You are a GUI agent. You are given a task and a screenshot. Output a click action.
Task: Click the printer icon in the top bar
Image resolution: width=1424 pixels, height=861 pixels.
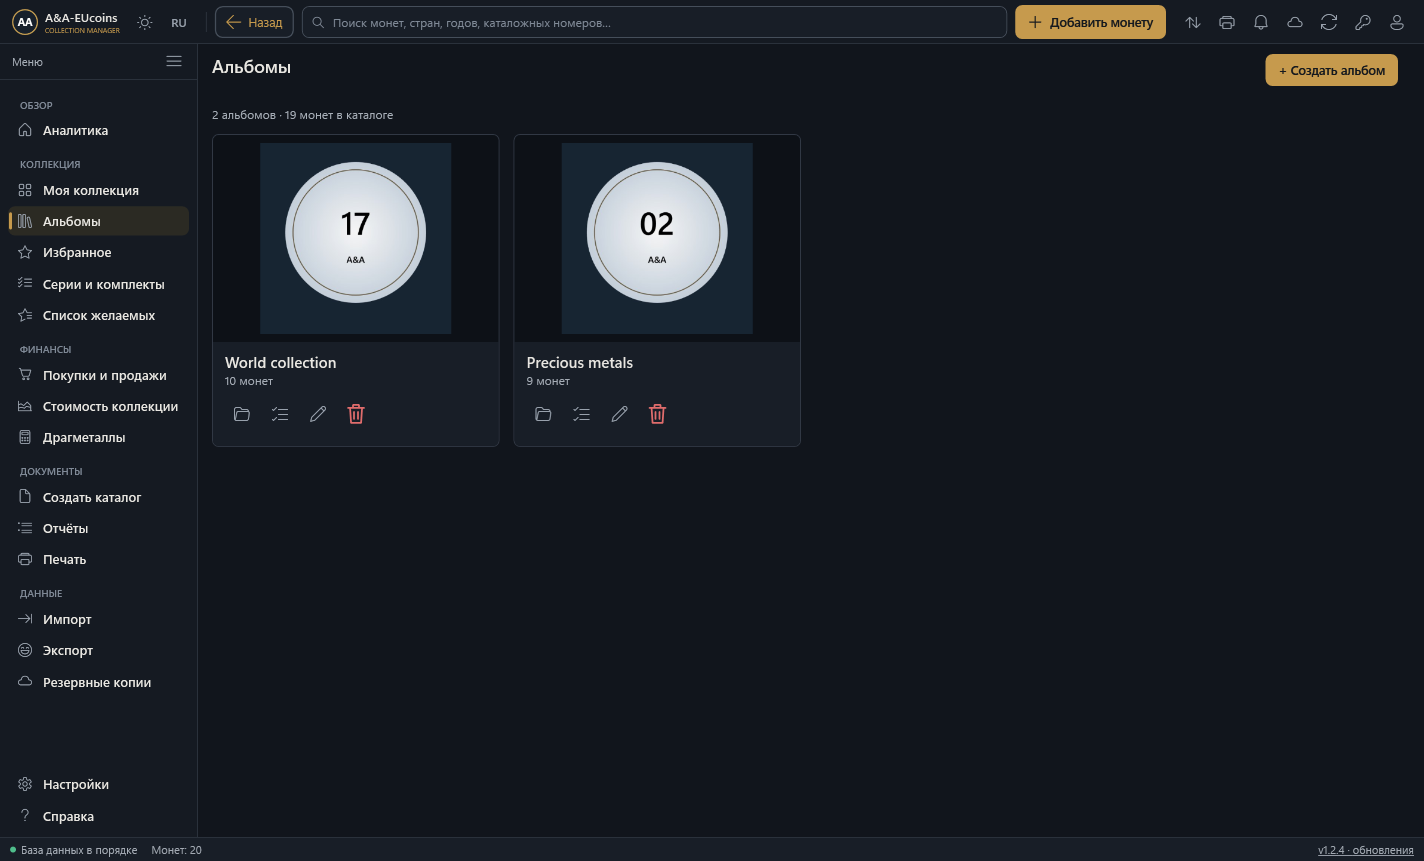point(1227,22)
